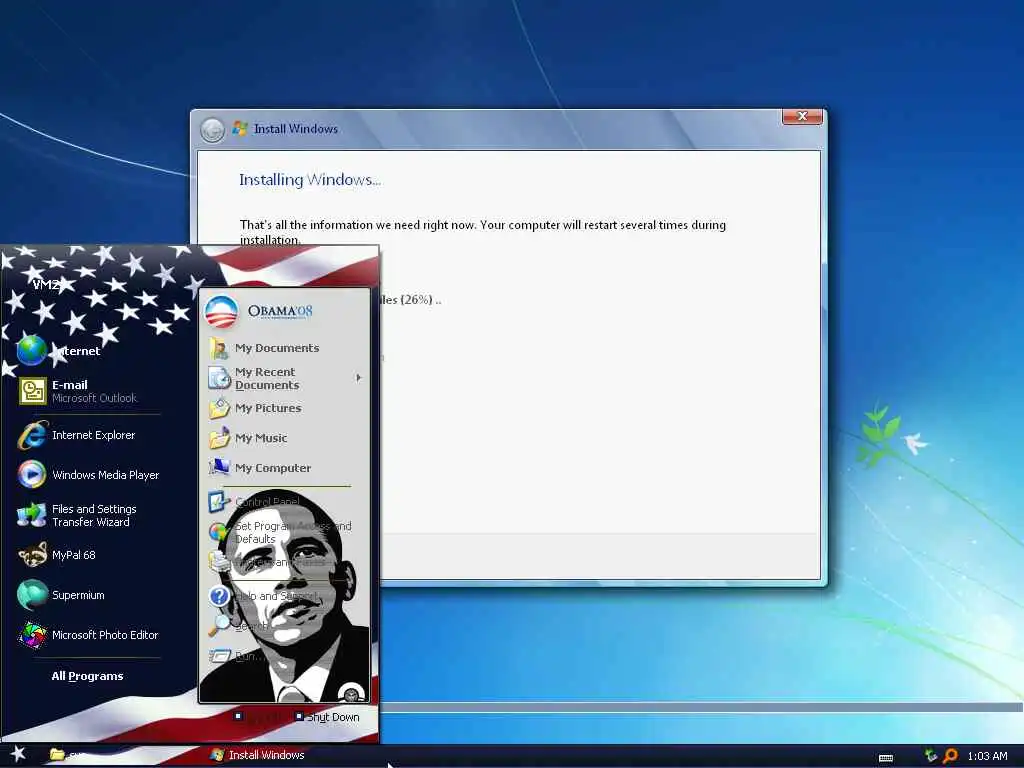Open Control Panel from start menu
The height and width of the screenshot is (768, 1024).
[253, 502]
